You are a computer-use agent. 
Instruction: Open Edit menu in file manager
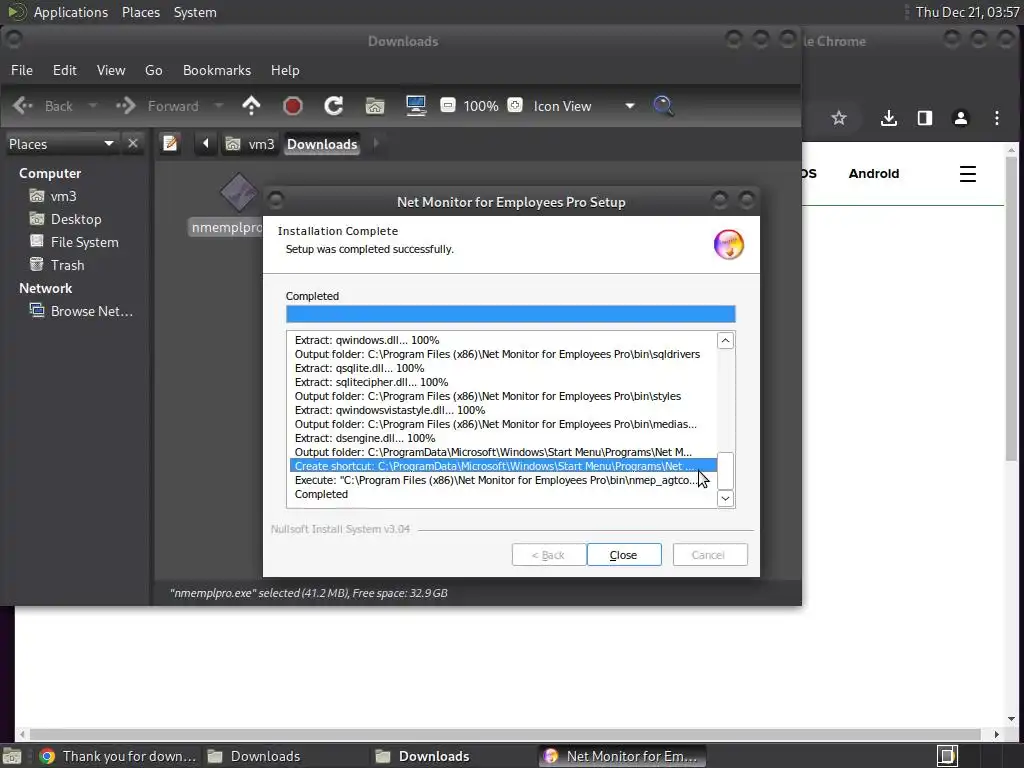[x=64, y=70]
